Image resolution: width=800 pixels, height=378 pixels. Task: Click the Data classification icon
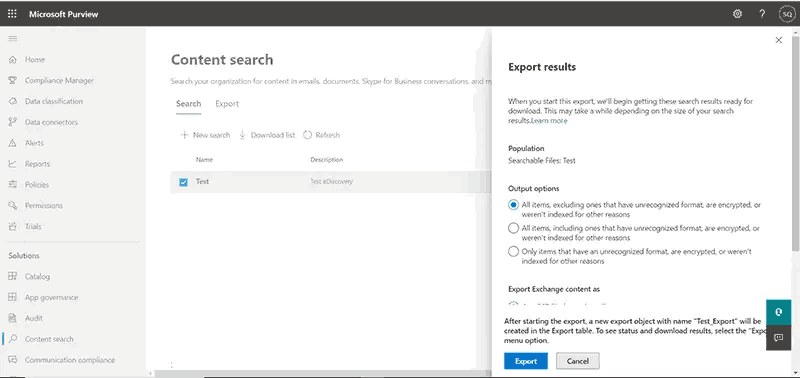tap(13, 102)
